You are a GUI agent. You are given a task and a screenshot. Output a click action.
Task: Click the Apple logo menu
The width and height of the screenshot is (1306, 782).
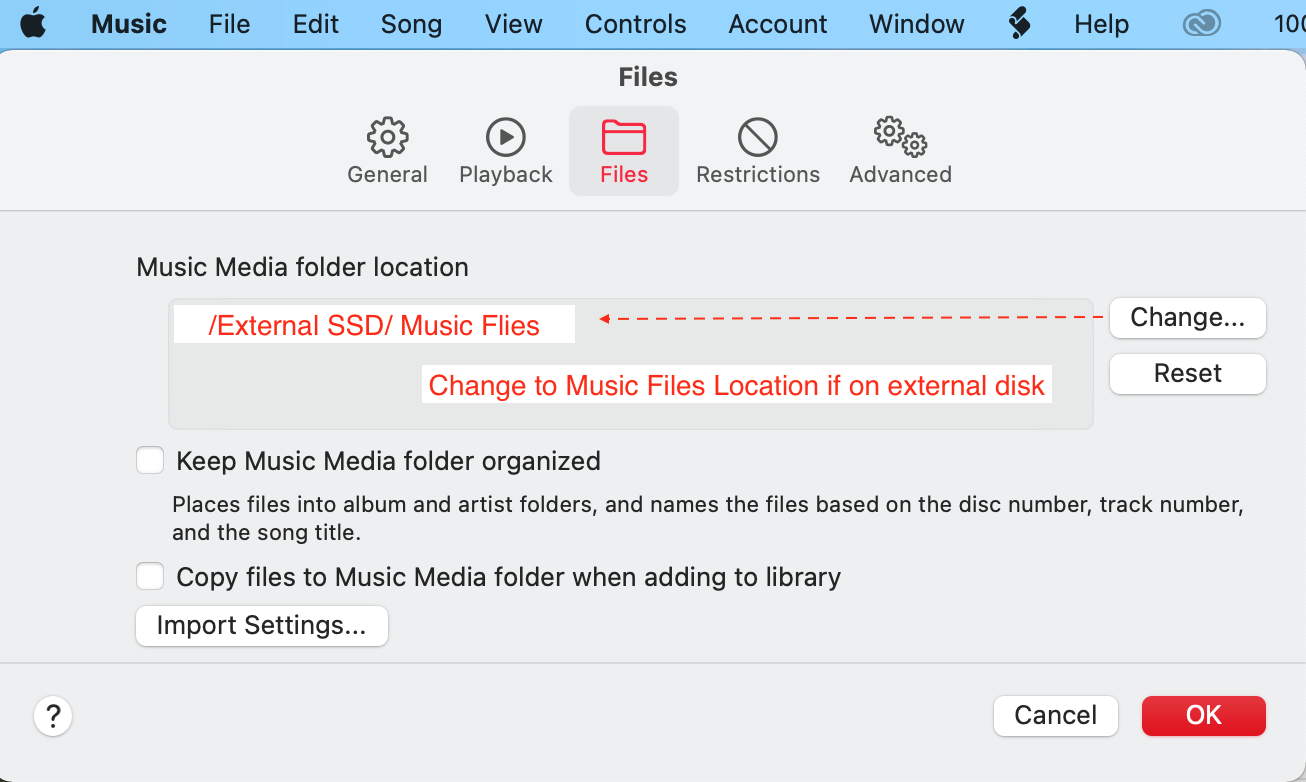[33, 24]
